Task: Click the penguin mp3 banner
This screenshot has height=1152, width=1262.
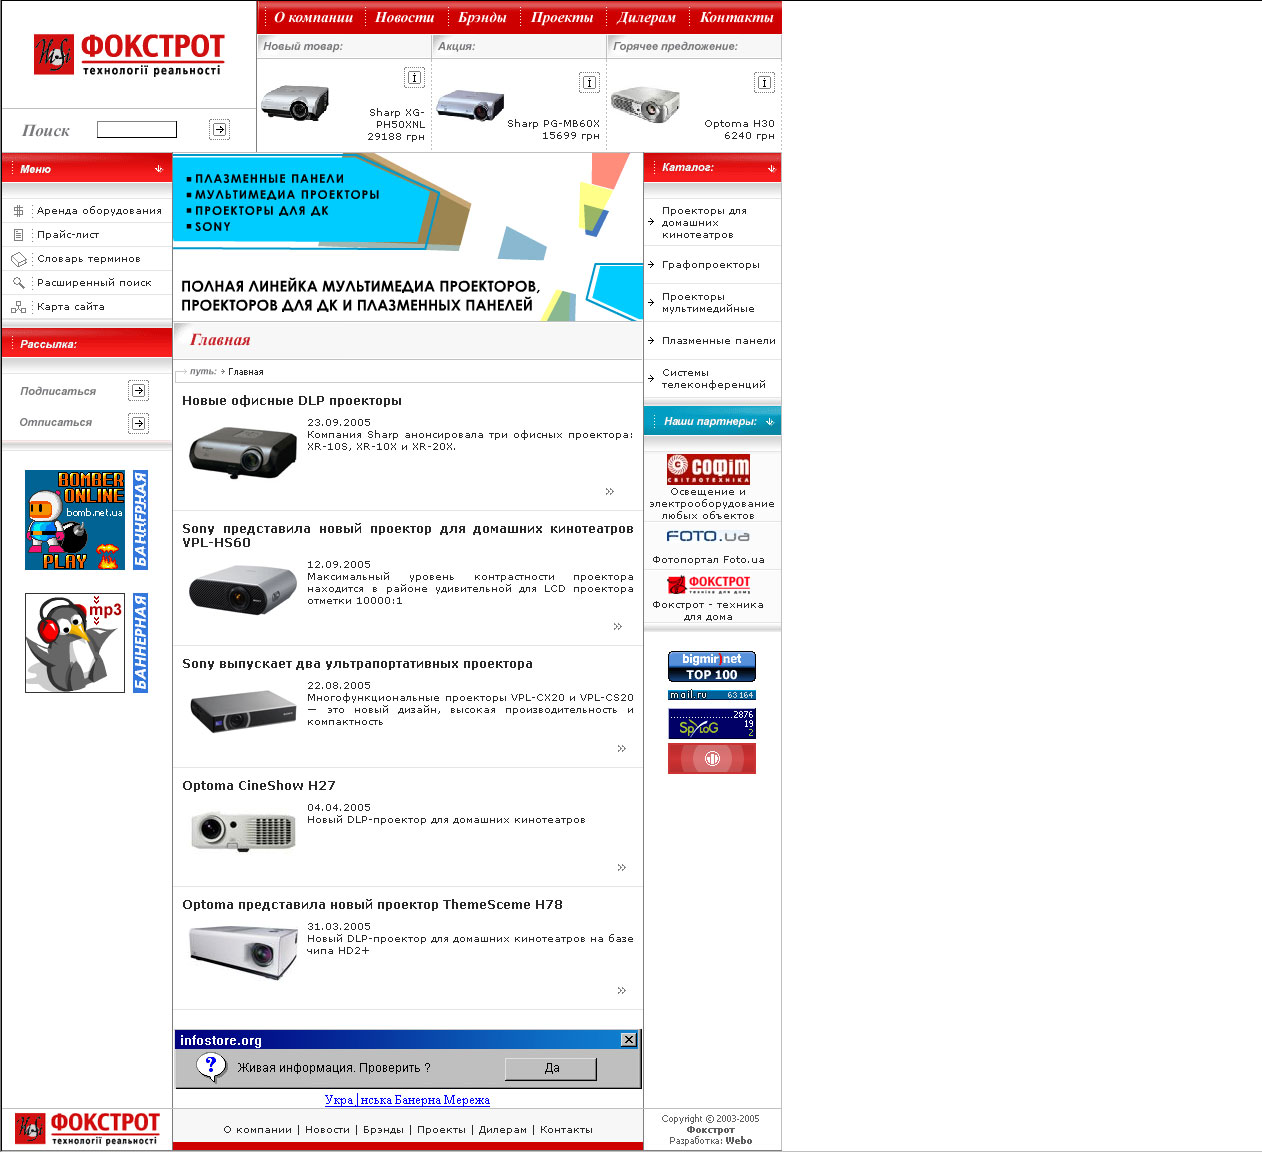Action: (75, 643)
